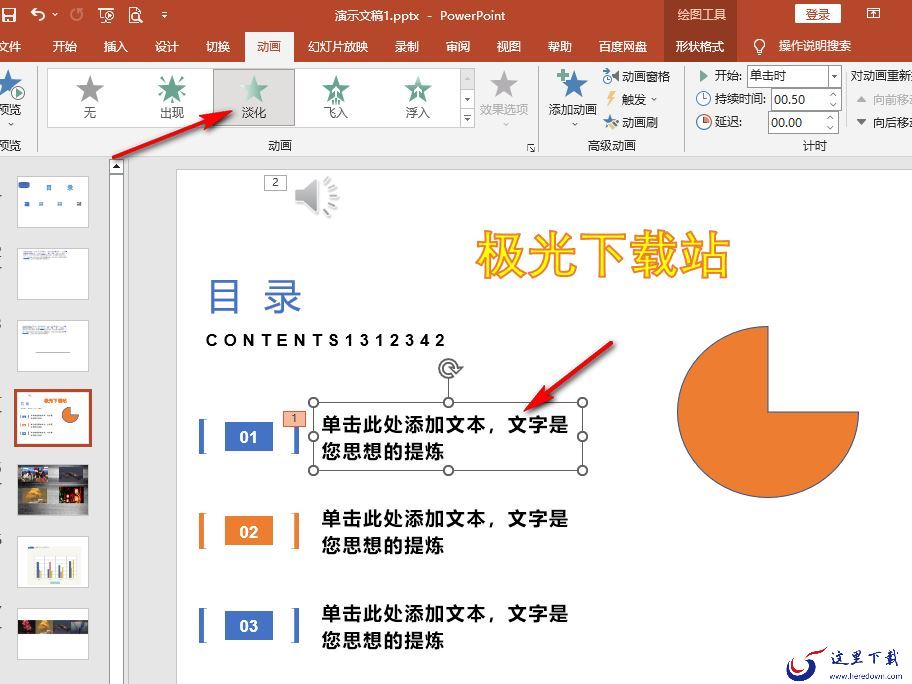912x684 pixels.
Task: Switch to the 形状格式 tab
Action: [700, 47]
